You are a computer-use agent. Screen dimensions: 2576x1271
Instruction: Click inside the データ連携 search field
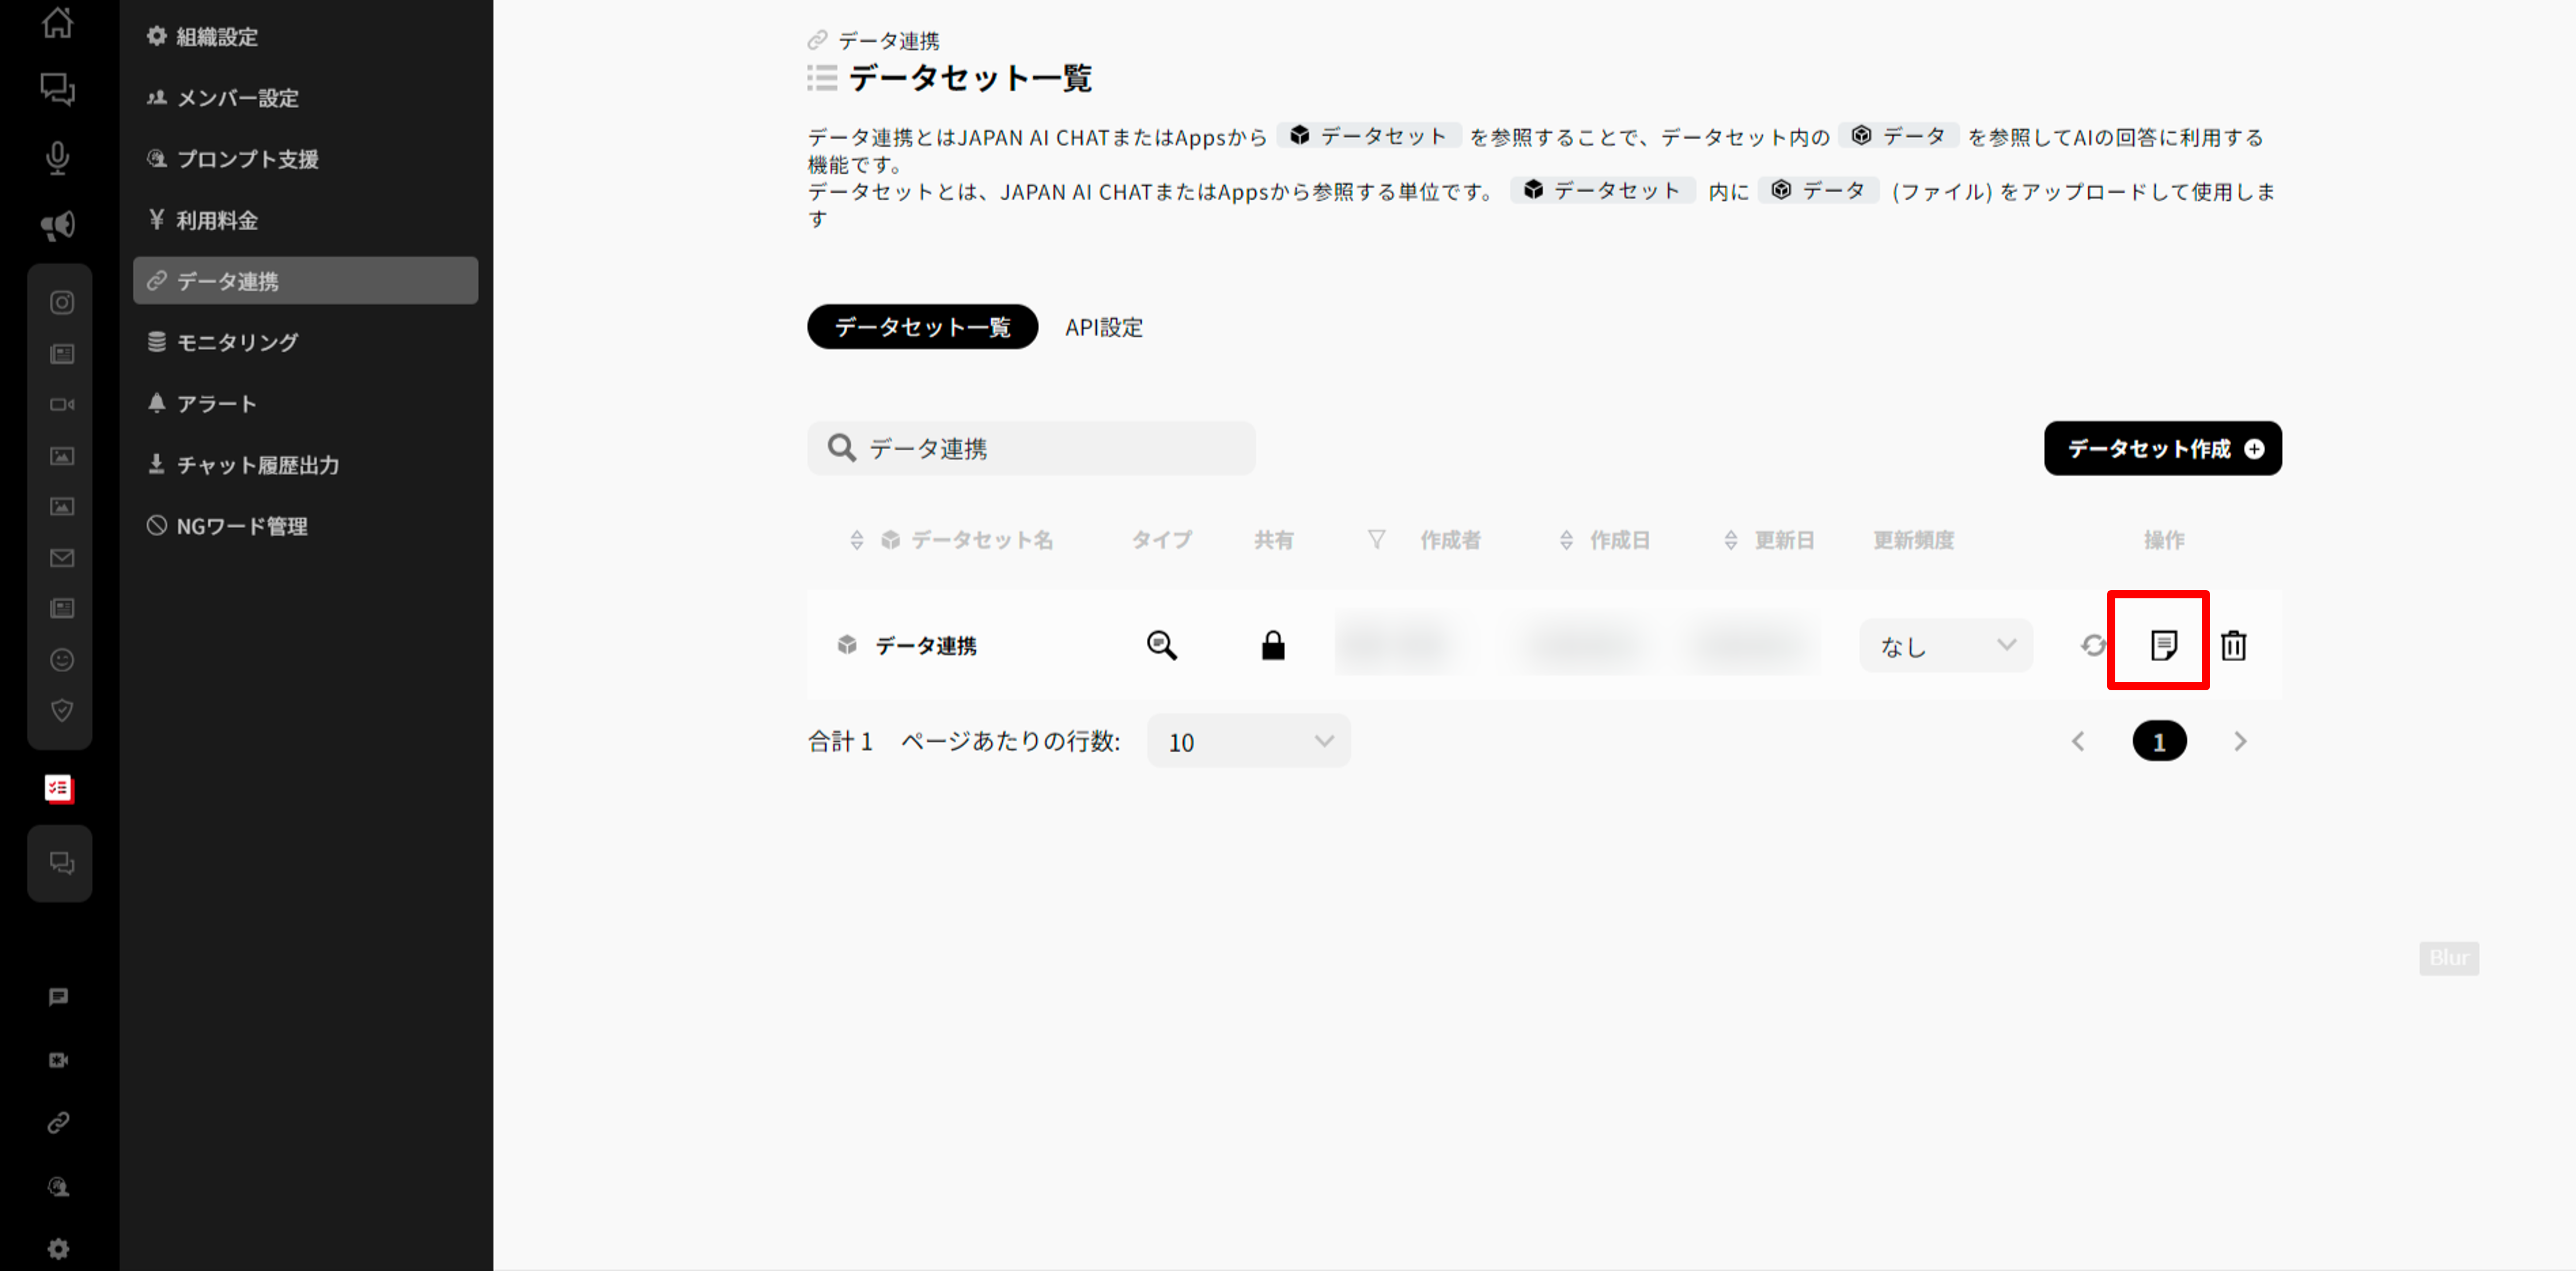tap(1030, 448)
